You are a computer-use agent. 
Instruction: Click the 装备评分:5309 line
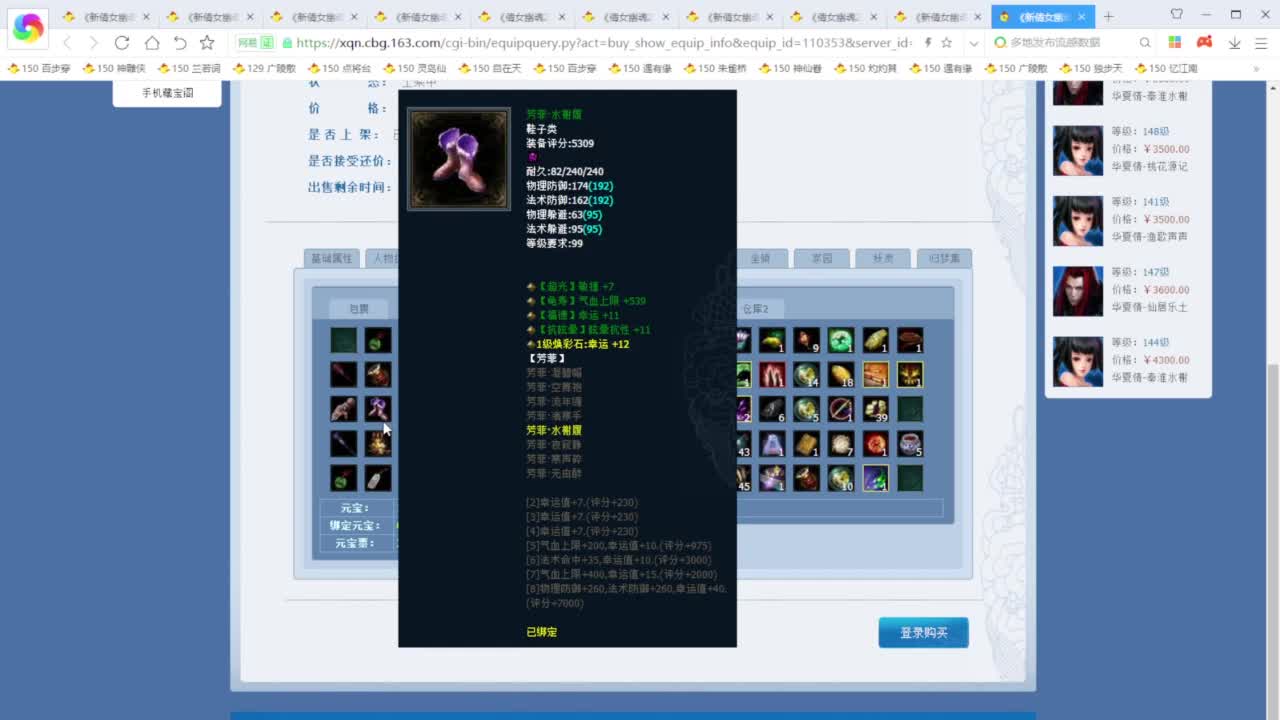click(x=560, y=144)
